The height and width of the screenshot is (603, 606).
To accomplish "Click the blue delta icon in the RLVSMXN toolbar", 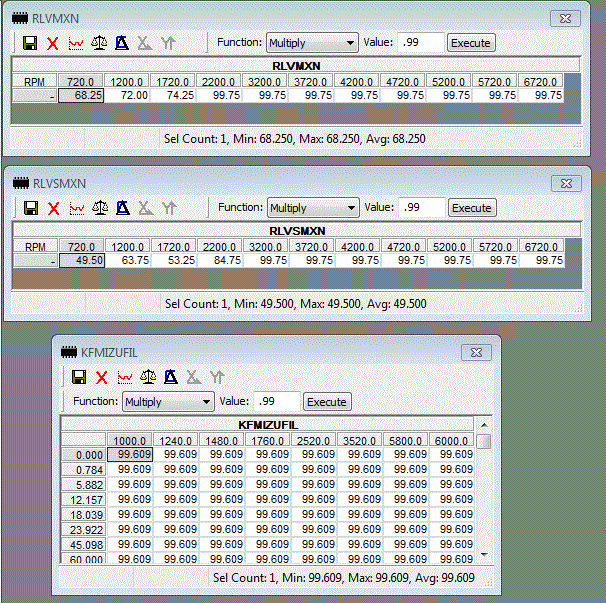I will (x=123, y=208).
